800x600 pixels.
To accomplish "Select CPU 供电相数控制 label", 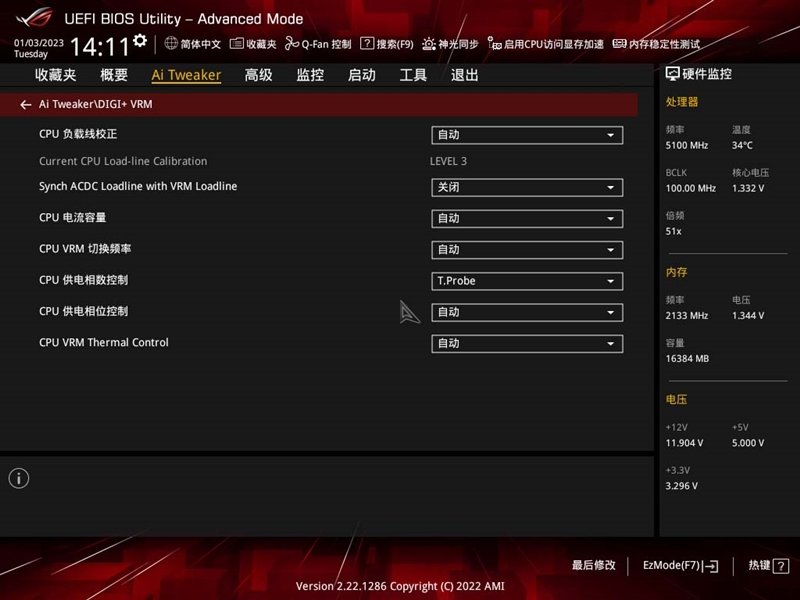I will (84, 280).
